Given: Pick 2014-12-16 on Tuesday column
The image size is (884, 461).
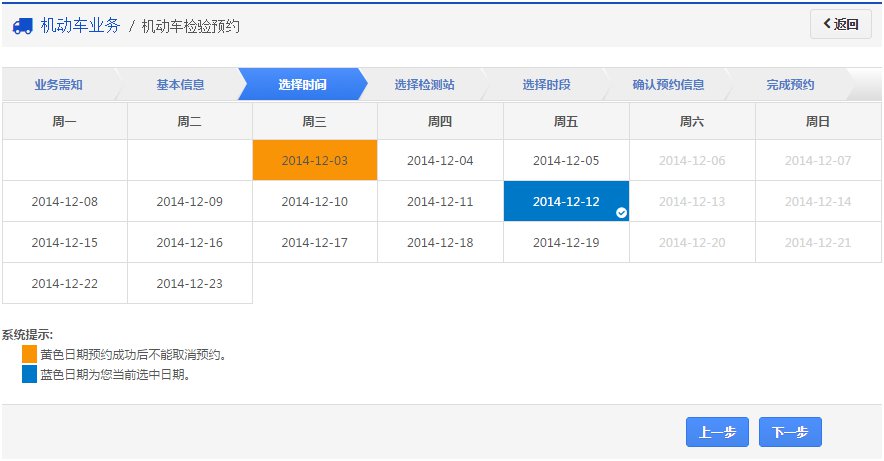Looking at the screenshot, I should (189, 243).
